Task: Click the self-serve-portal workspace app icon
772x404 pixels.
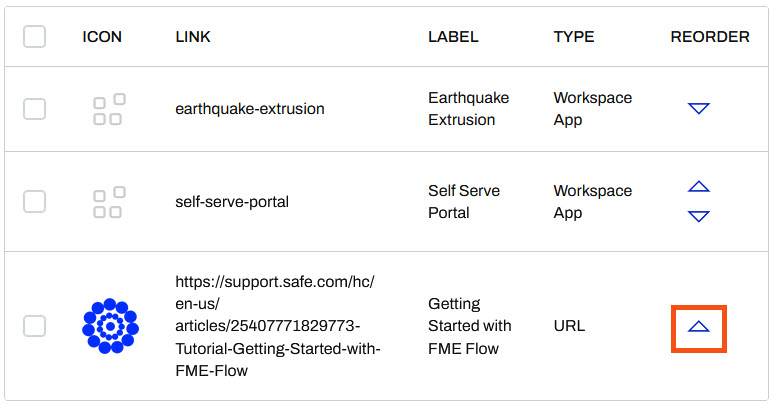Action: click(x=109, y=202)
